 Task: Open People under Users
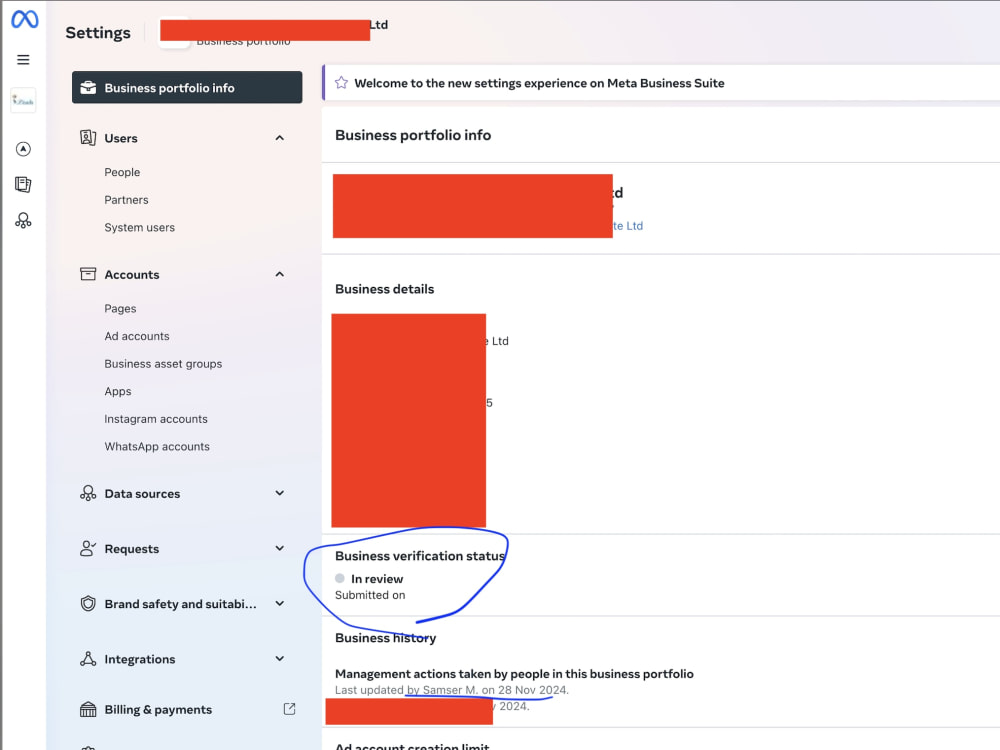coord(122,172)
